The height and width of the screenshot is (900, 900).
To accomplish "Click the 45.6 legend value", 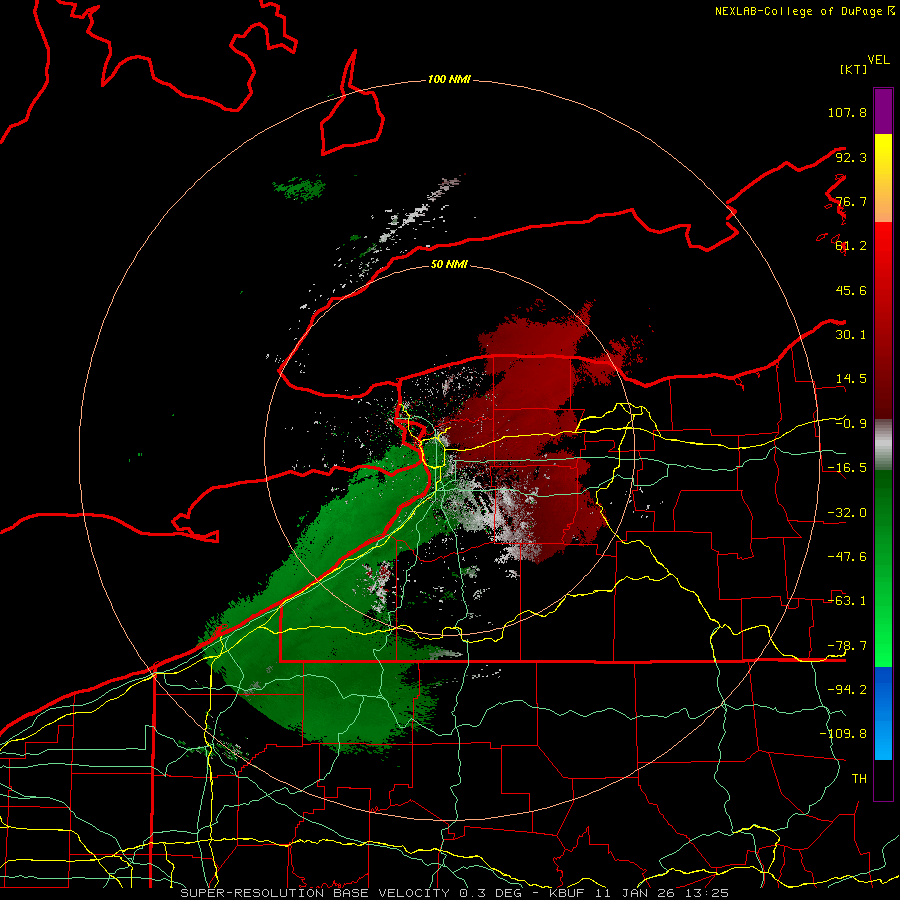I will coord(851,290).
